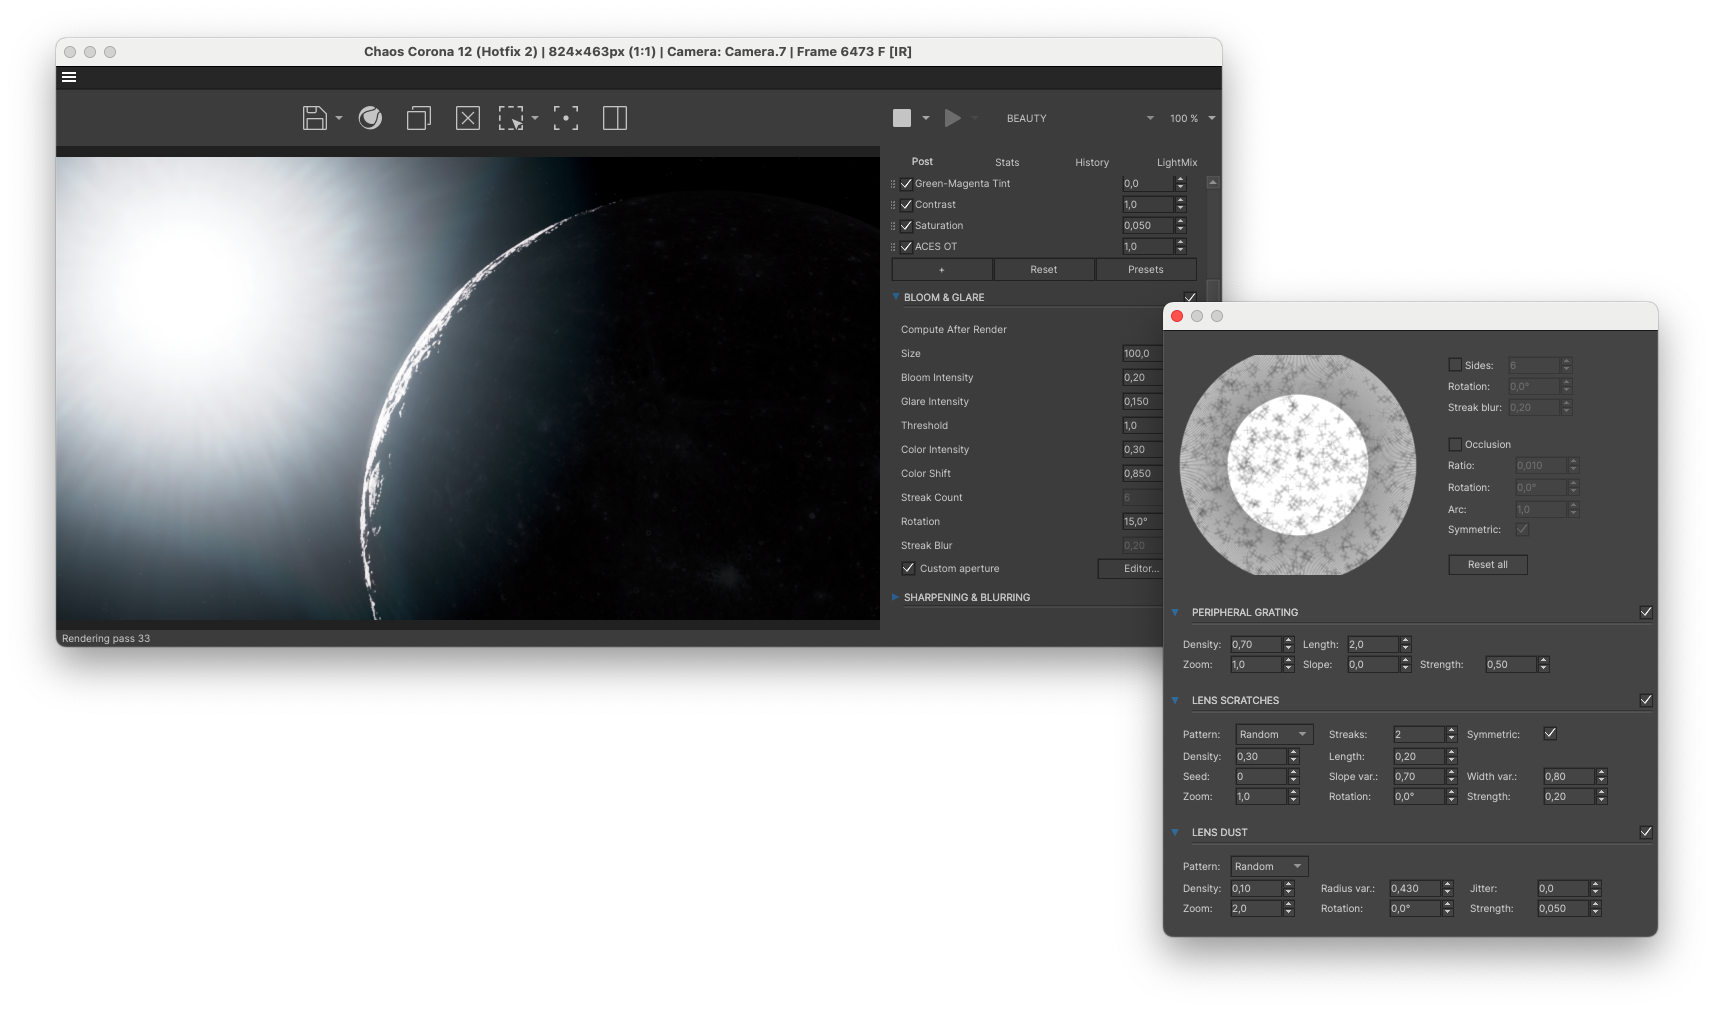Select the pick focus point tool
1714x1011 pixels.
[565, 118]
